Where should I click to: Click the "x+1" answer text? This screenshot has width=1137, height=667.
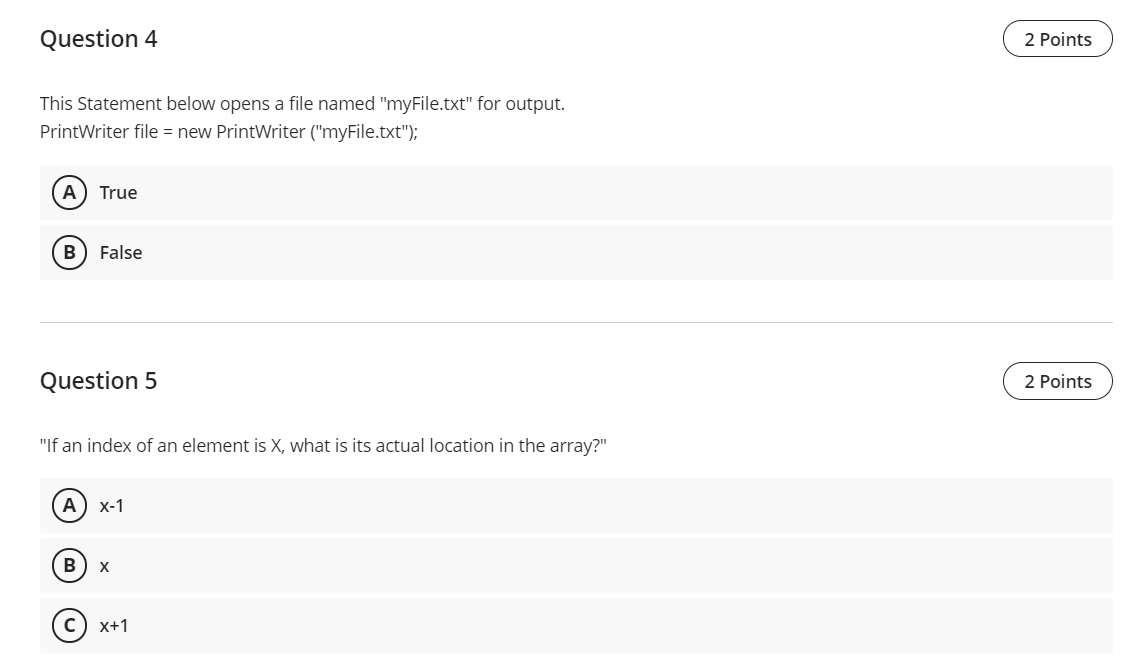[114, 626]
